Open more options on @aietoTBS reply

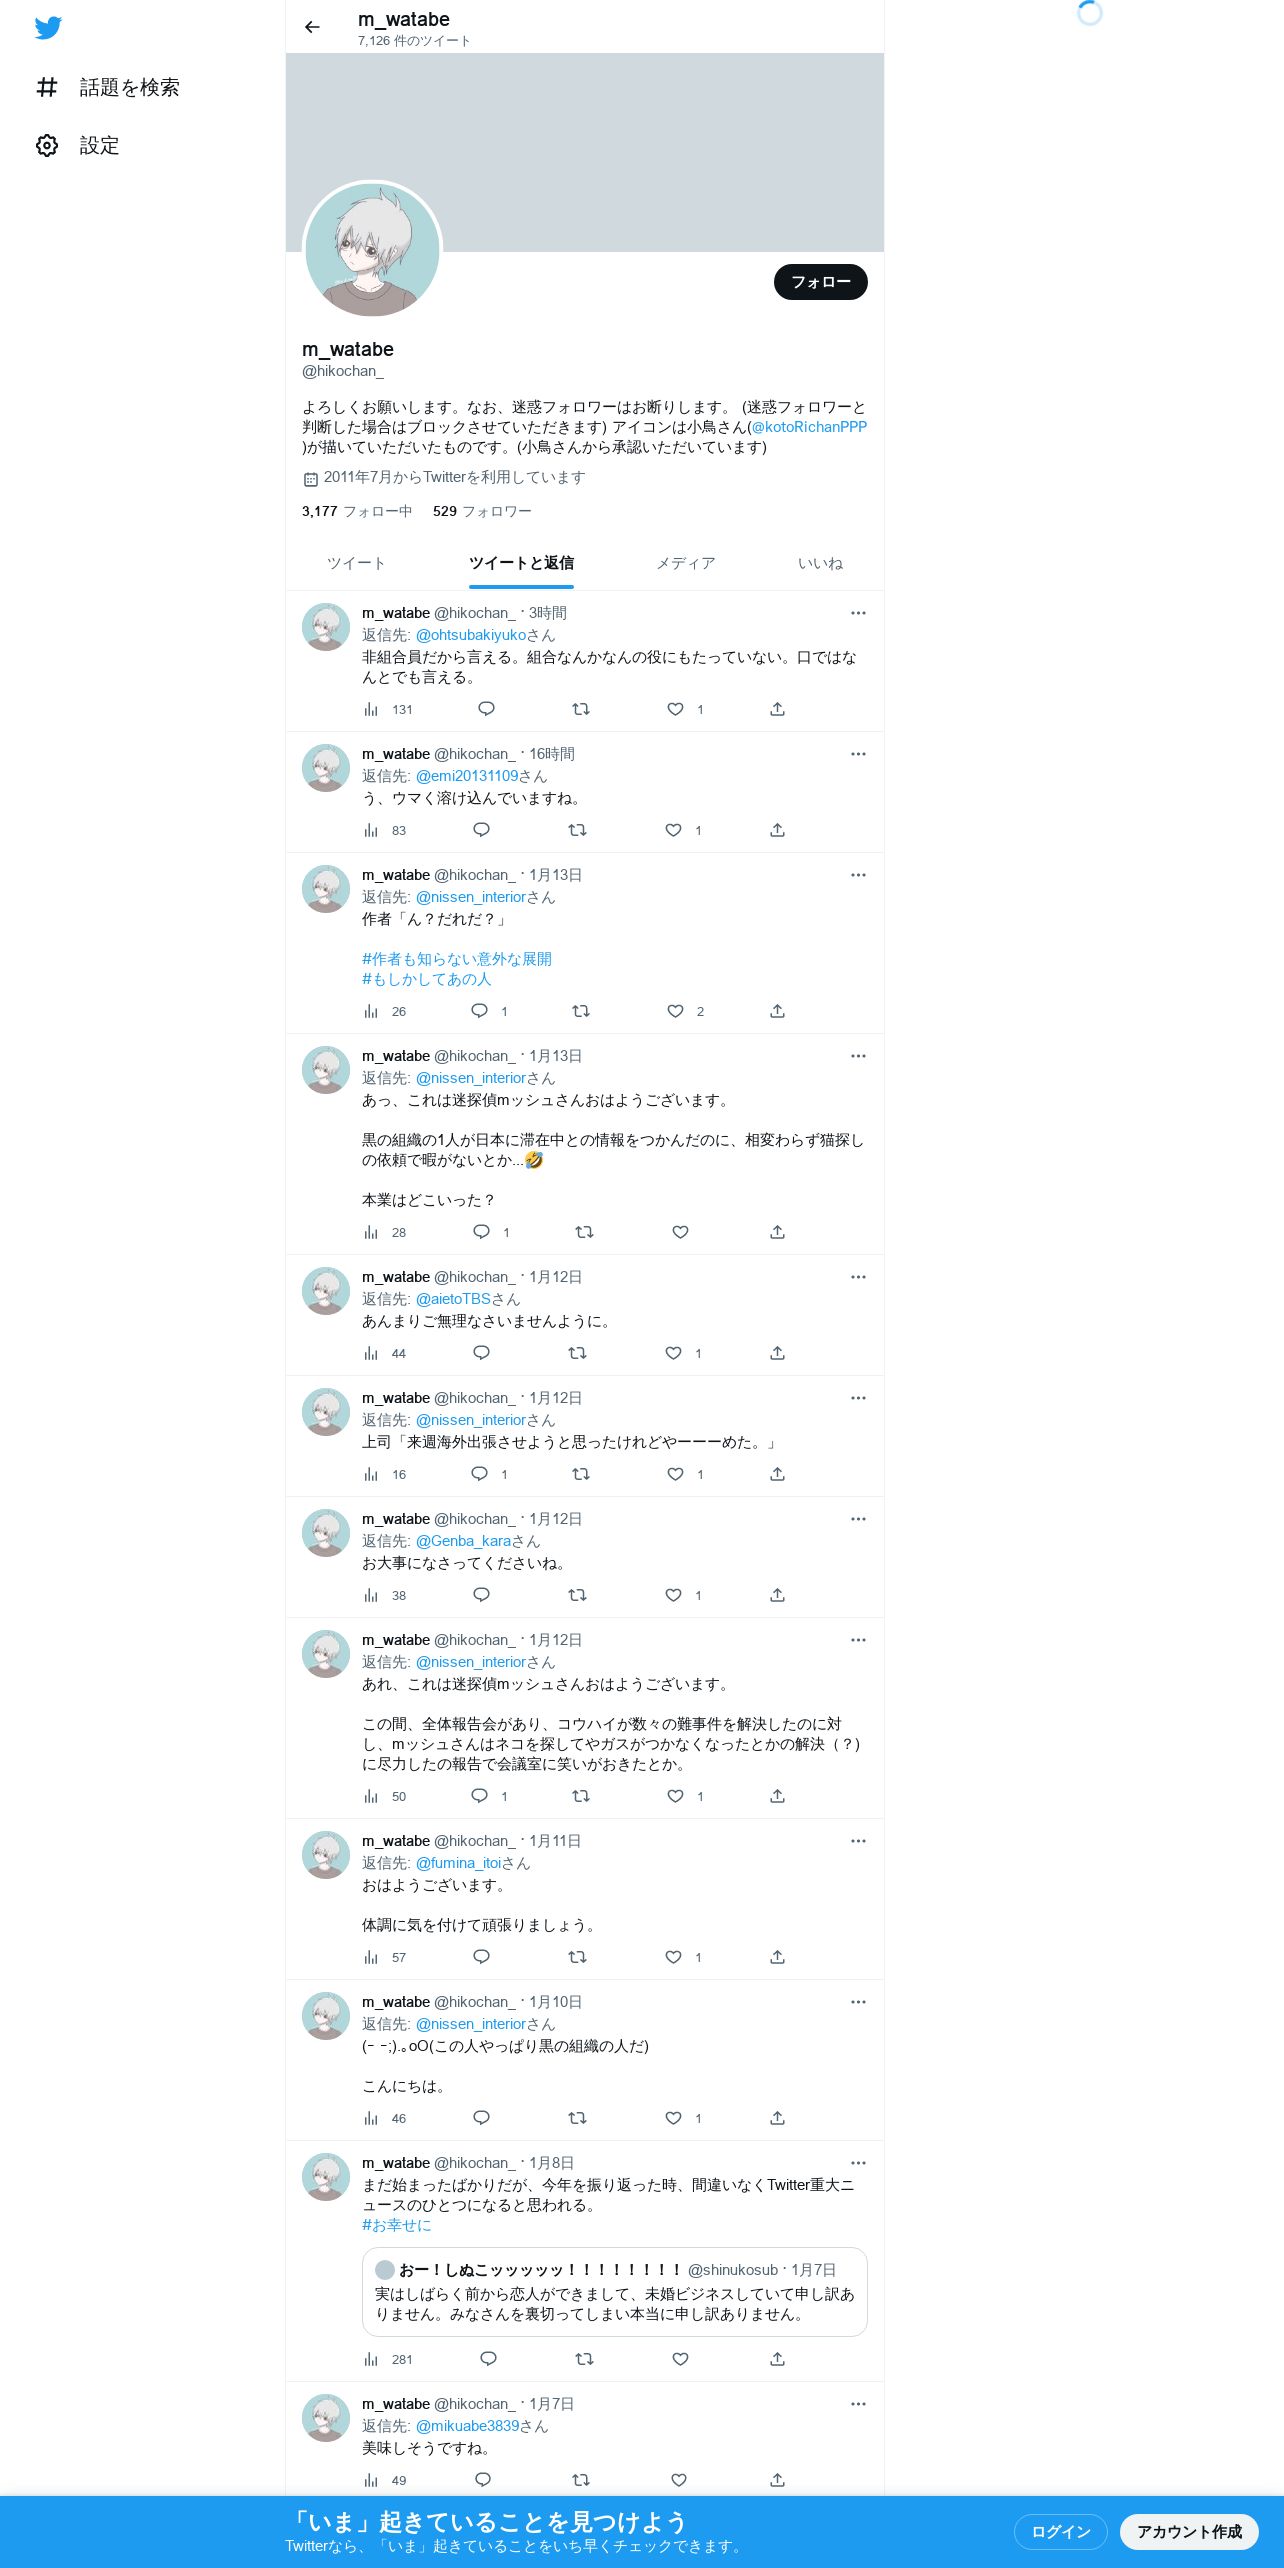pos(858,1277)
